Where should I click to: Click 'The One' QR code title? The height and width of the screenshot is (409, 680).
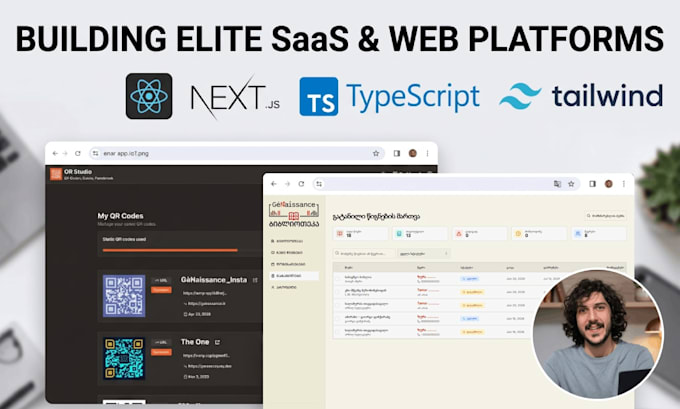click(195, 342)
